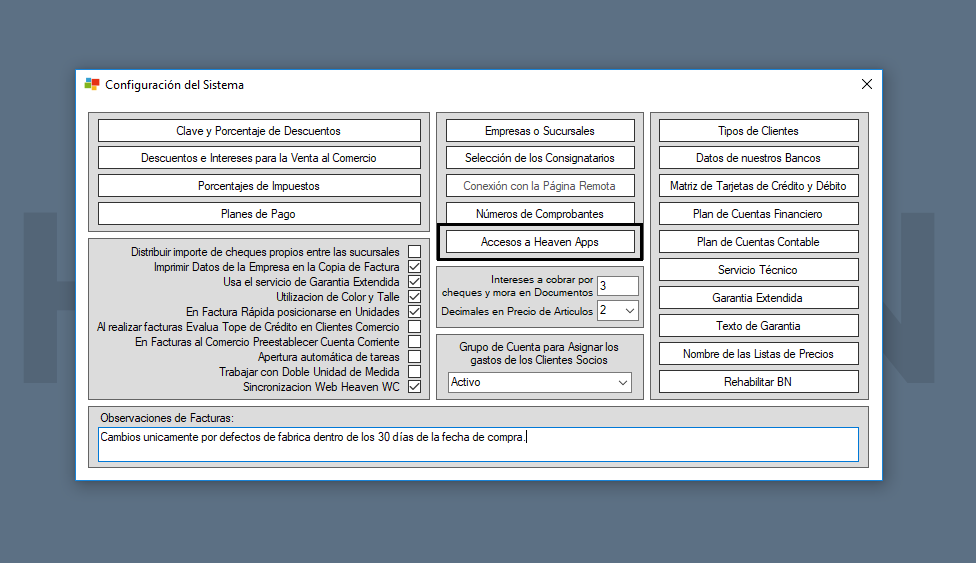Screen dimensions: 976x563
Task: Close the Configuración del Sistema window
Action: pyautogui.click(x=866, y=84)
